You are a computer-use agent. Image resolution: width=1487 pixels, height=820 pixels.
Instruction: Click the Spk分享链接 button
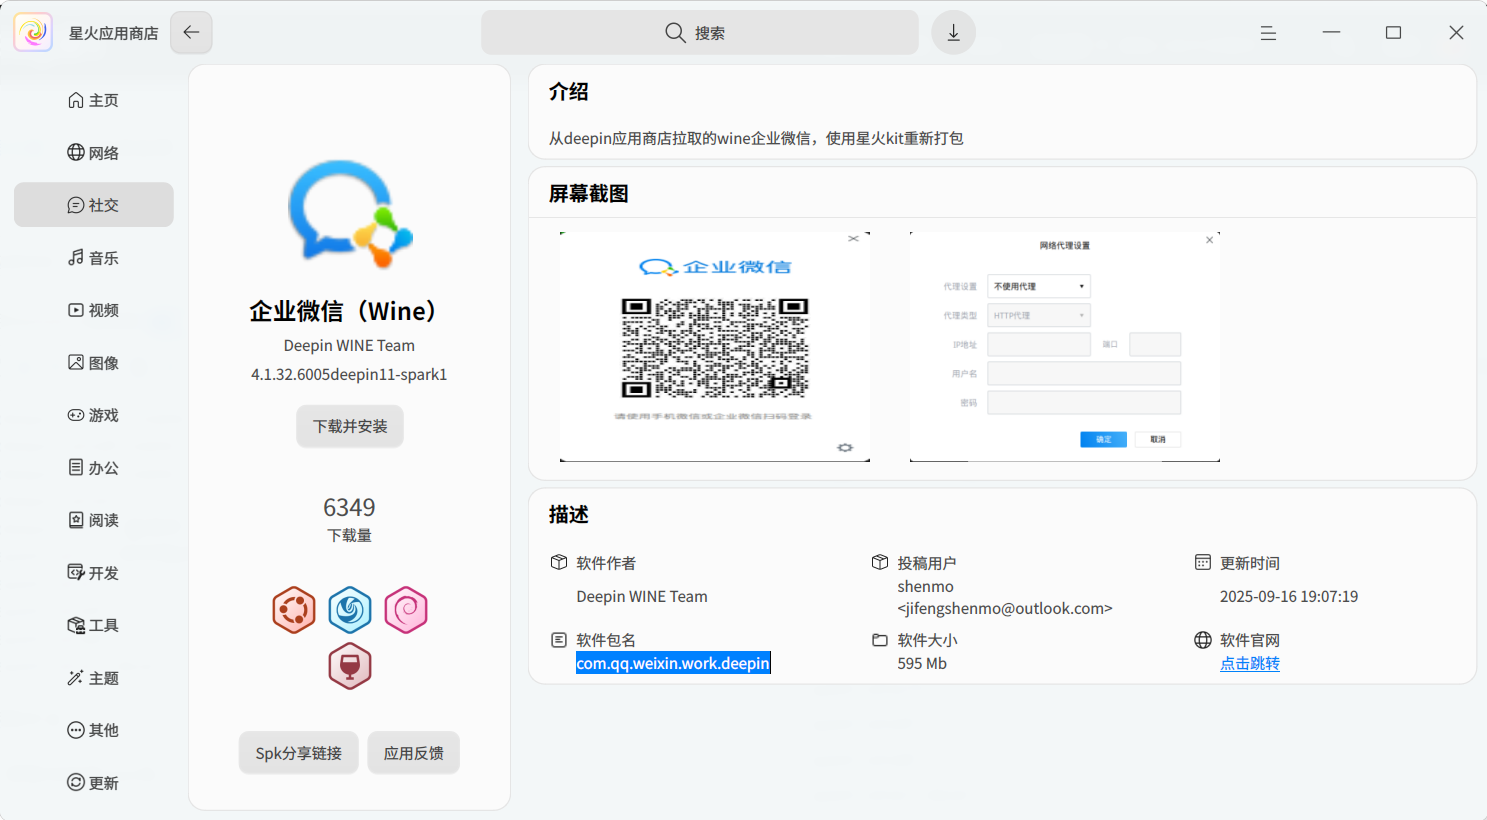tap(299, 753)
